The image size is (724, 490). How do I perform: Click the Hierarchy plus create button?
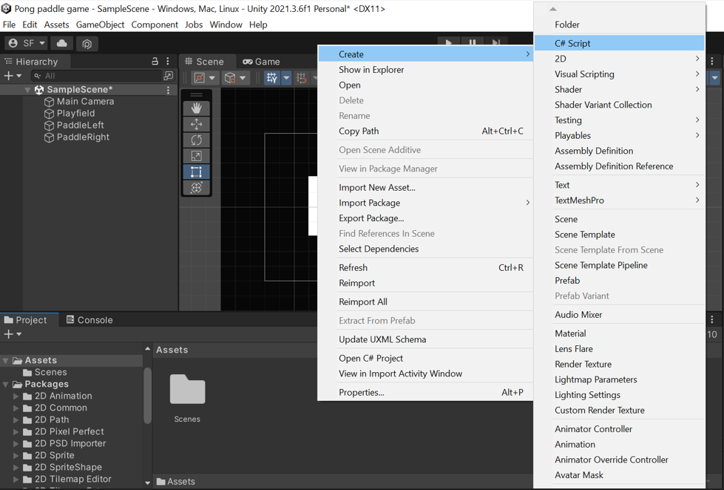8,76
